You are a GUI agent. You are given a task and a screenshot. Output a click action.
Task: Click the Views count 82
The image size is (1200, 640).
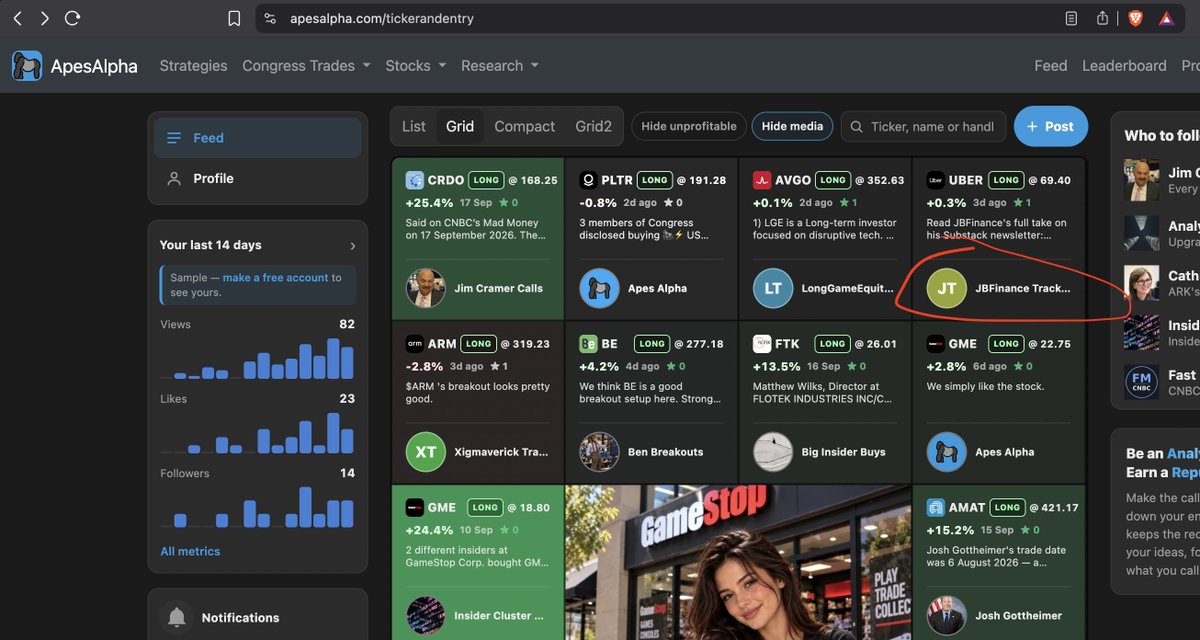point(347,324)
